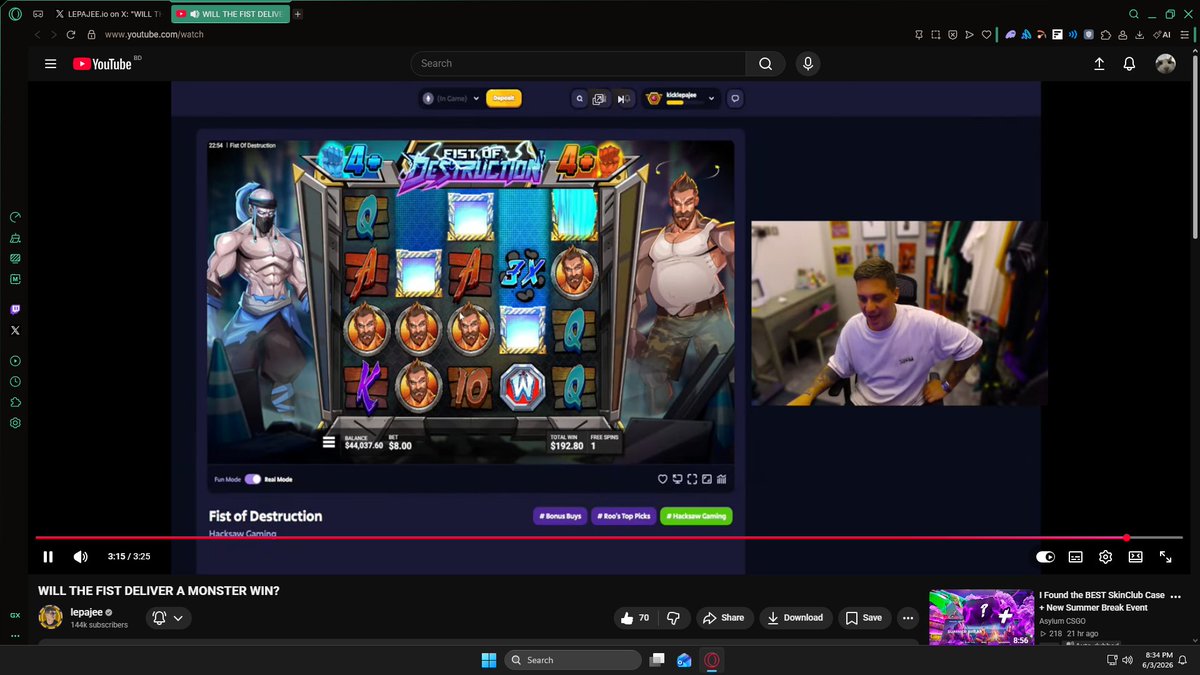Open GX Control speedometer icon in sidebar
The height and width of the screenshot is (675, 1200).
[x=15, y=217]
